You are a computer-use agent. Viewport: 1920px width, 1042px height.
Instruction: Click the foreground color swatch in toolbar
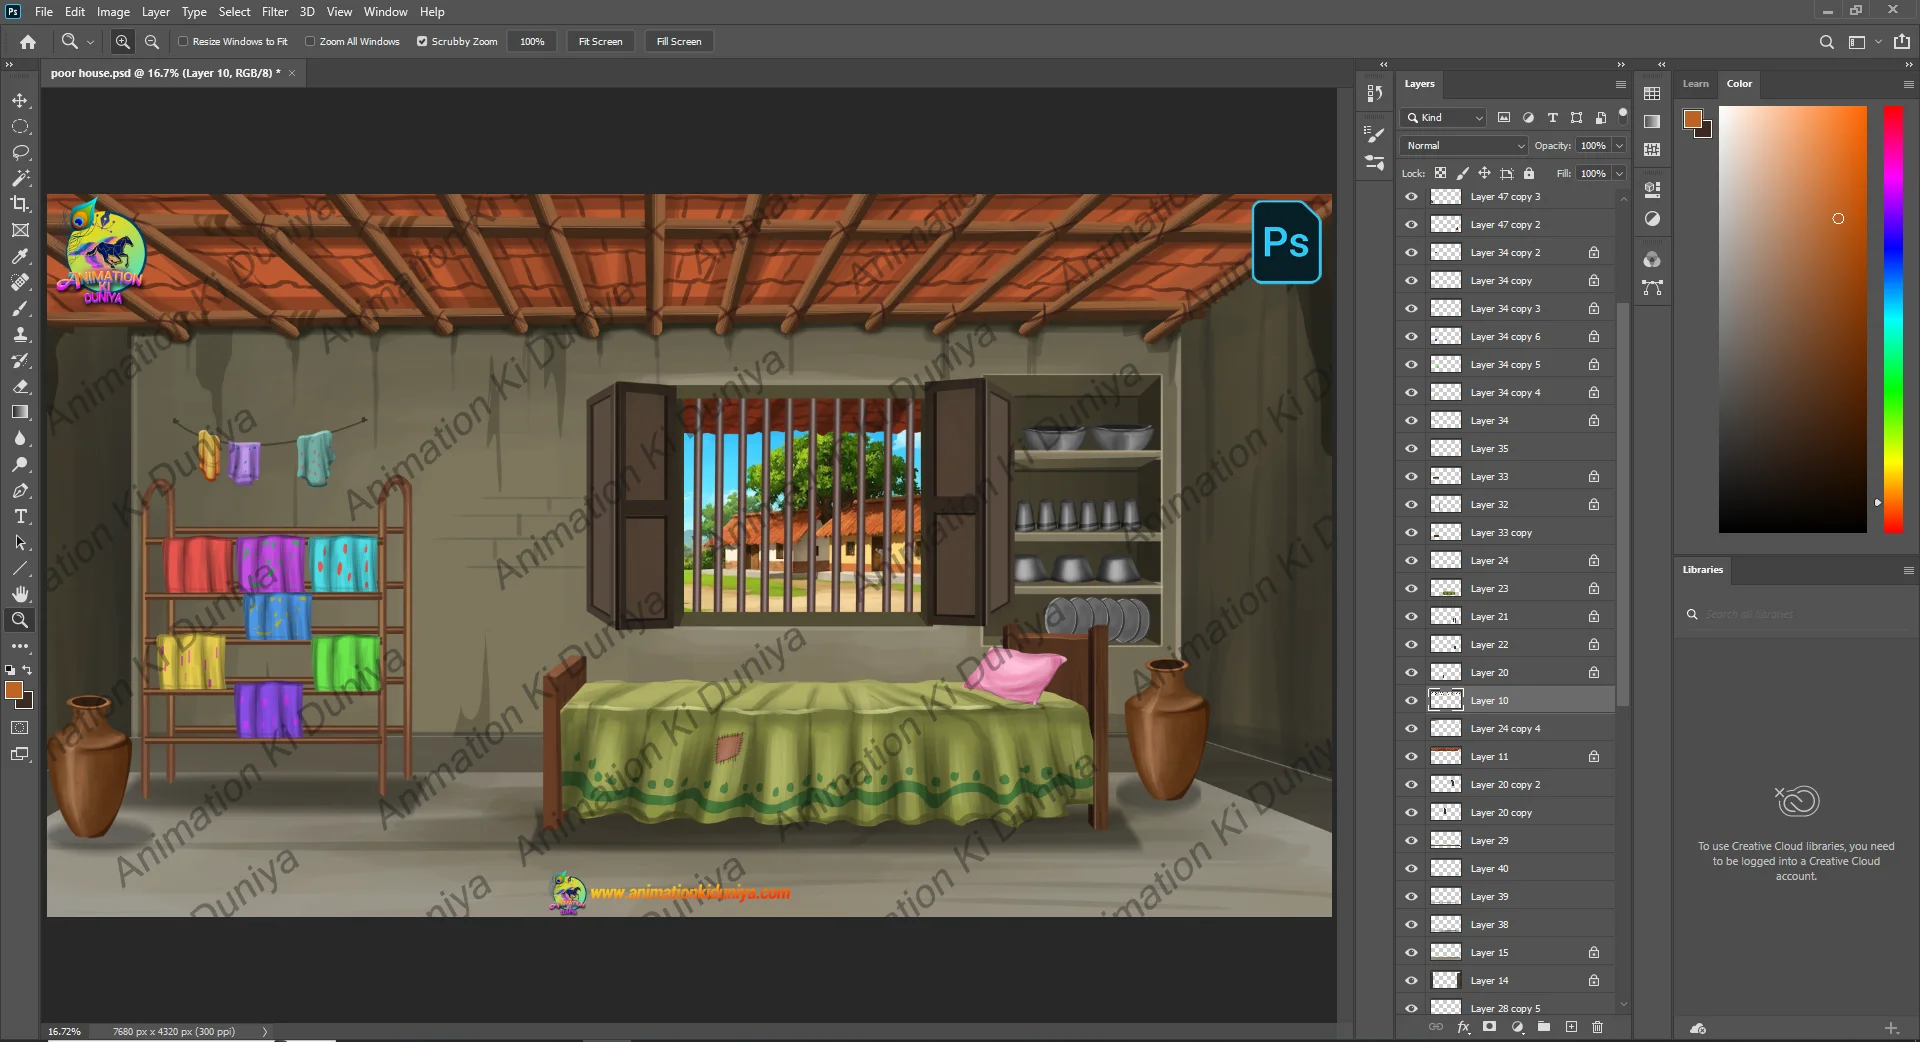(x=14, y=691)
